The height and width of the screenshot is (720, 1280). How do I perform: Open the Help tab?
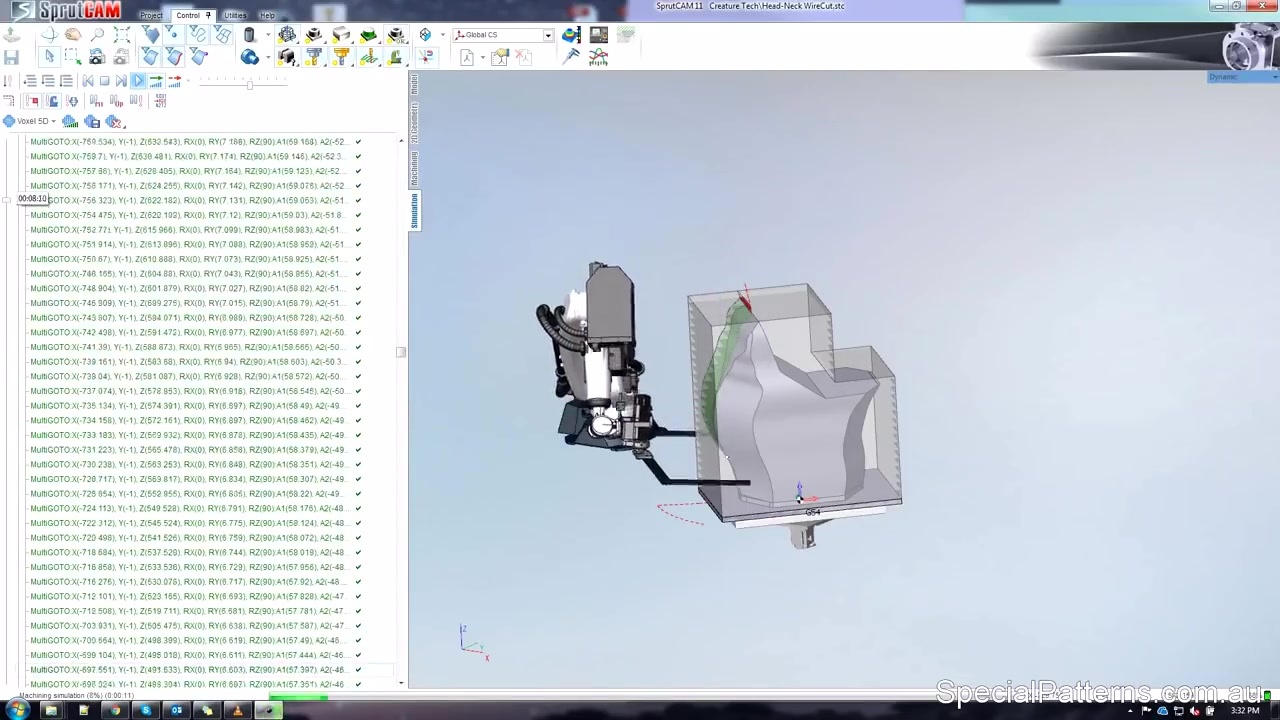[267, 15]
